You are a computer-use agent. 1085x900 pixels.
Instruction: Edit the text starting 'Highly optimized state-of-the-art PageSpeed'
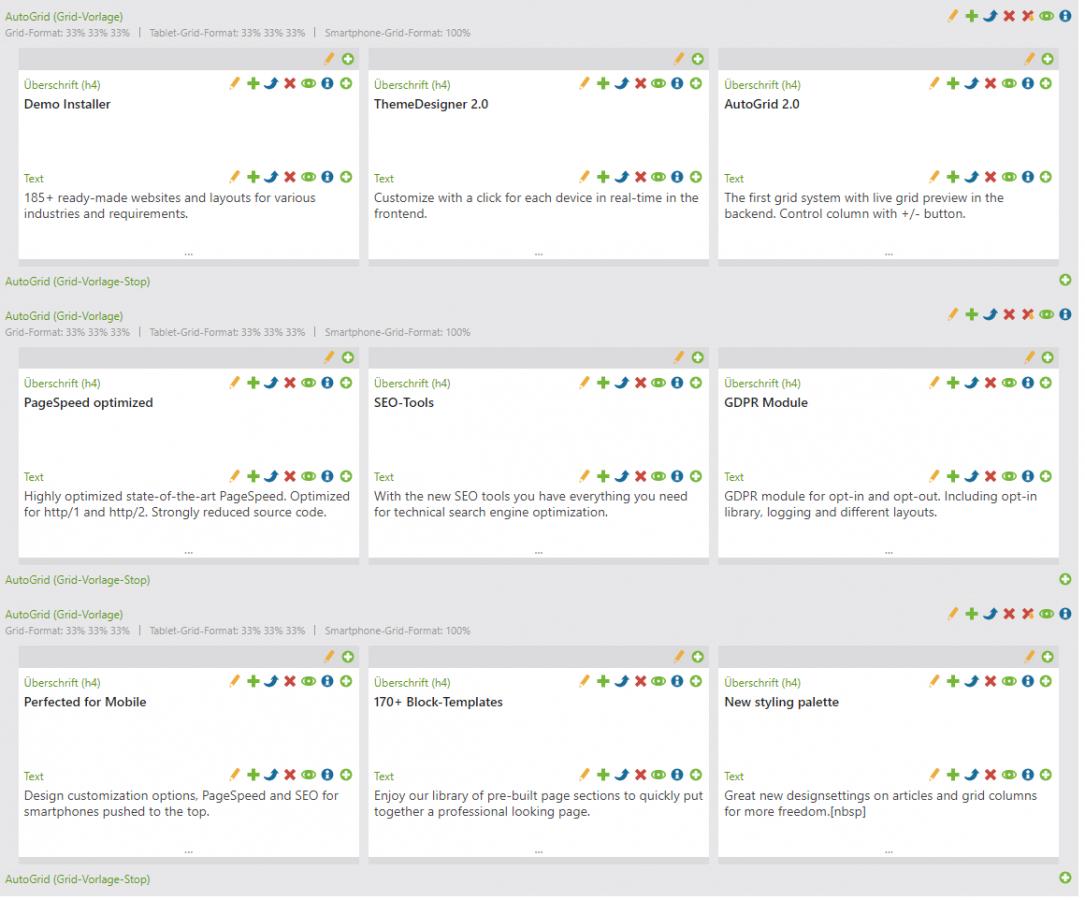[234, 477]
